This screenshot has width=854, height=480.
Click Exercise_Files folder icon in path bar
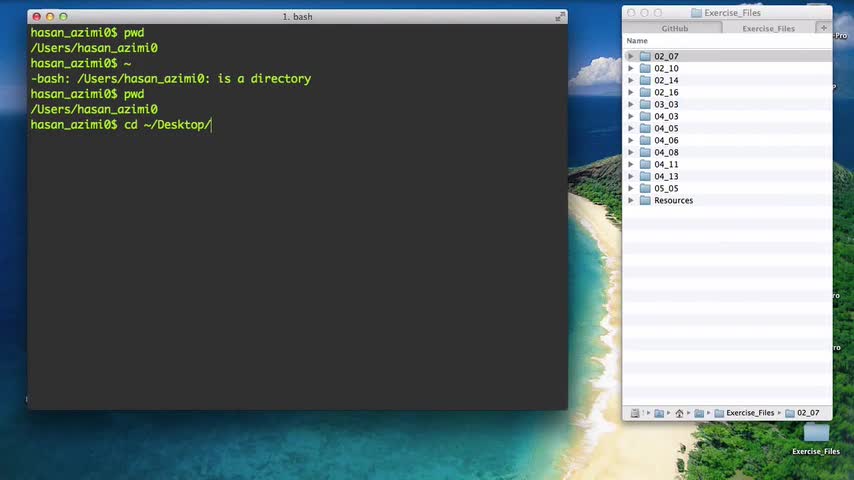pos(719,413)
